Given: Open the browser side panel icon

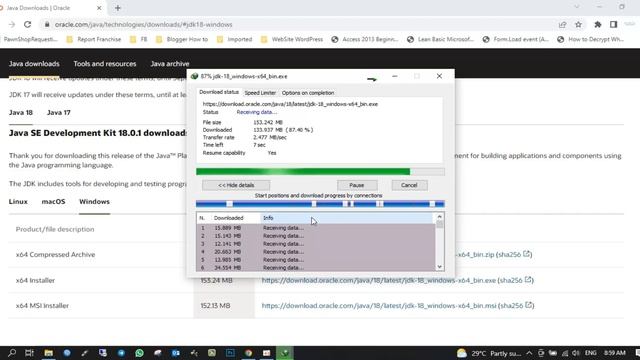Looking at the screenshot, I should (613, 24).
